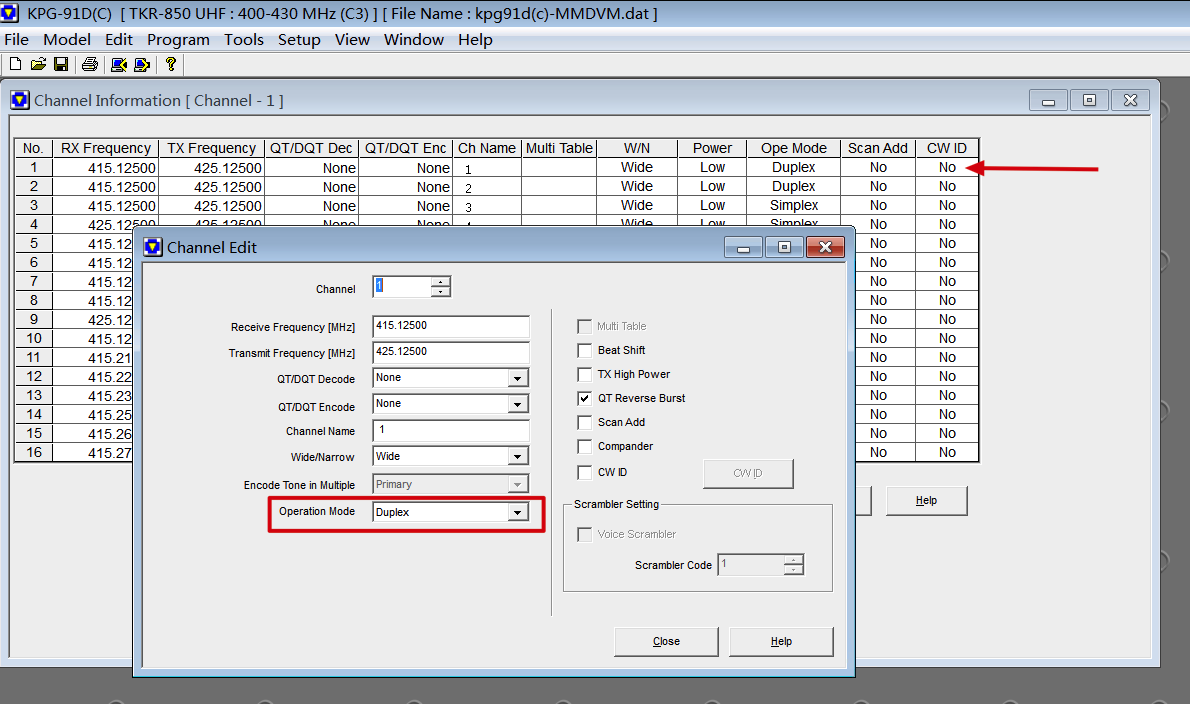The width and height of the screenshot is (1190, 704).
Task: Increase the Scrambler Code value
Action: click(794, 560)
